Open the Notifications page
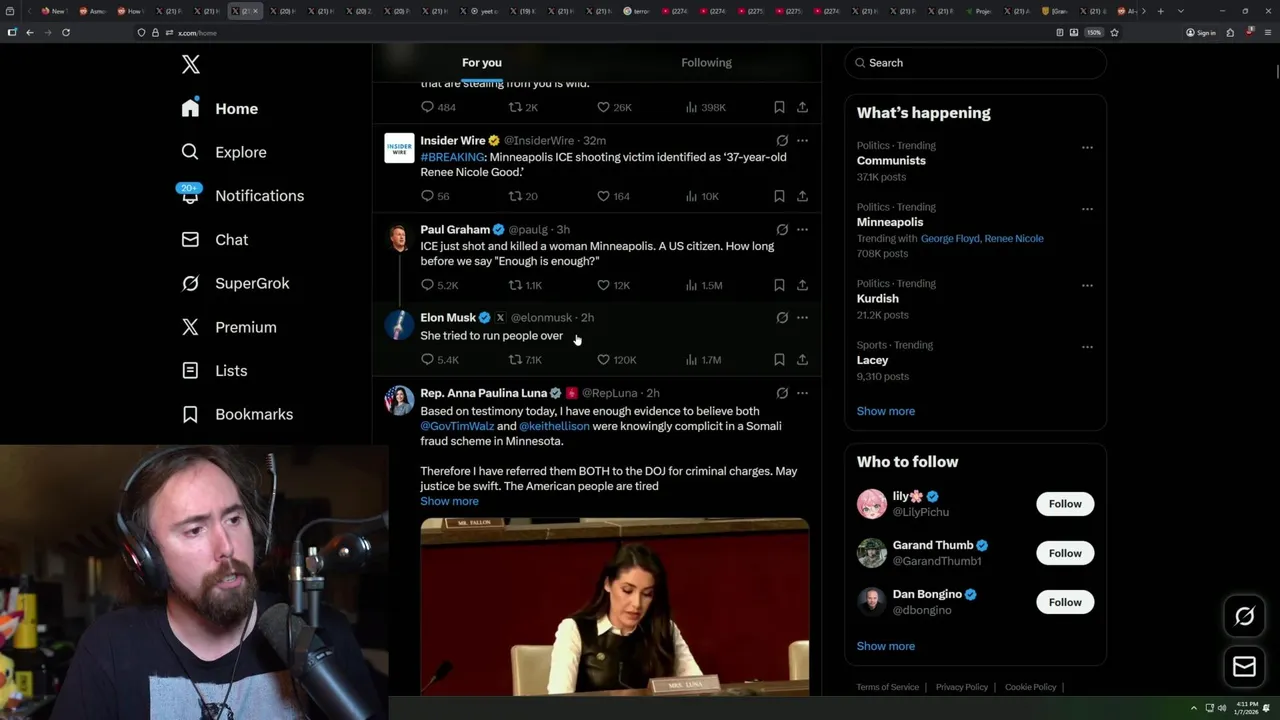Image resolution: width=1280 pixels, height=720 pixels. point(242,195)
